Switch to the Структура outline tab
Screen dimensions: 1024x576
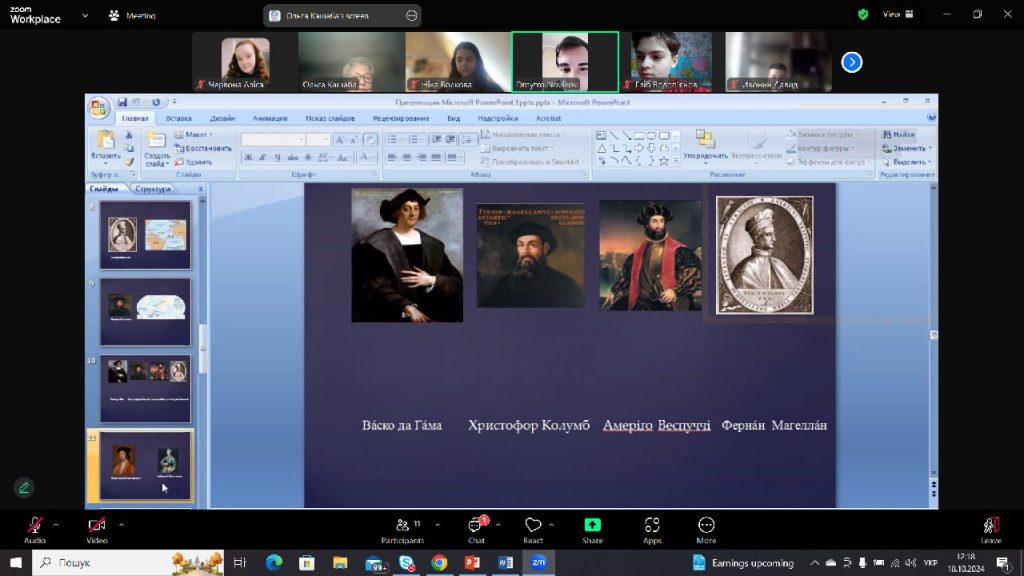coord(153,189)
